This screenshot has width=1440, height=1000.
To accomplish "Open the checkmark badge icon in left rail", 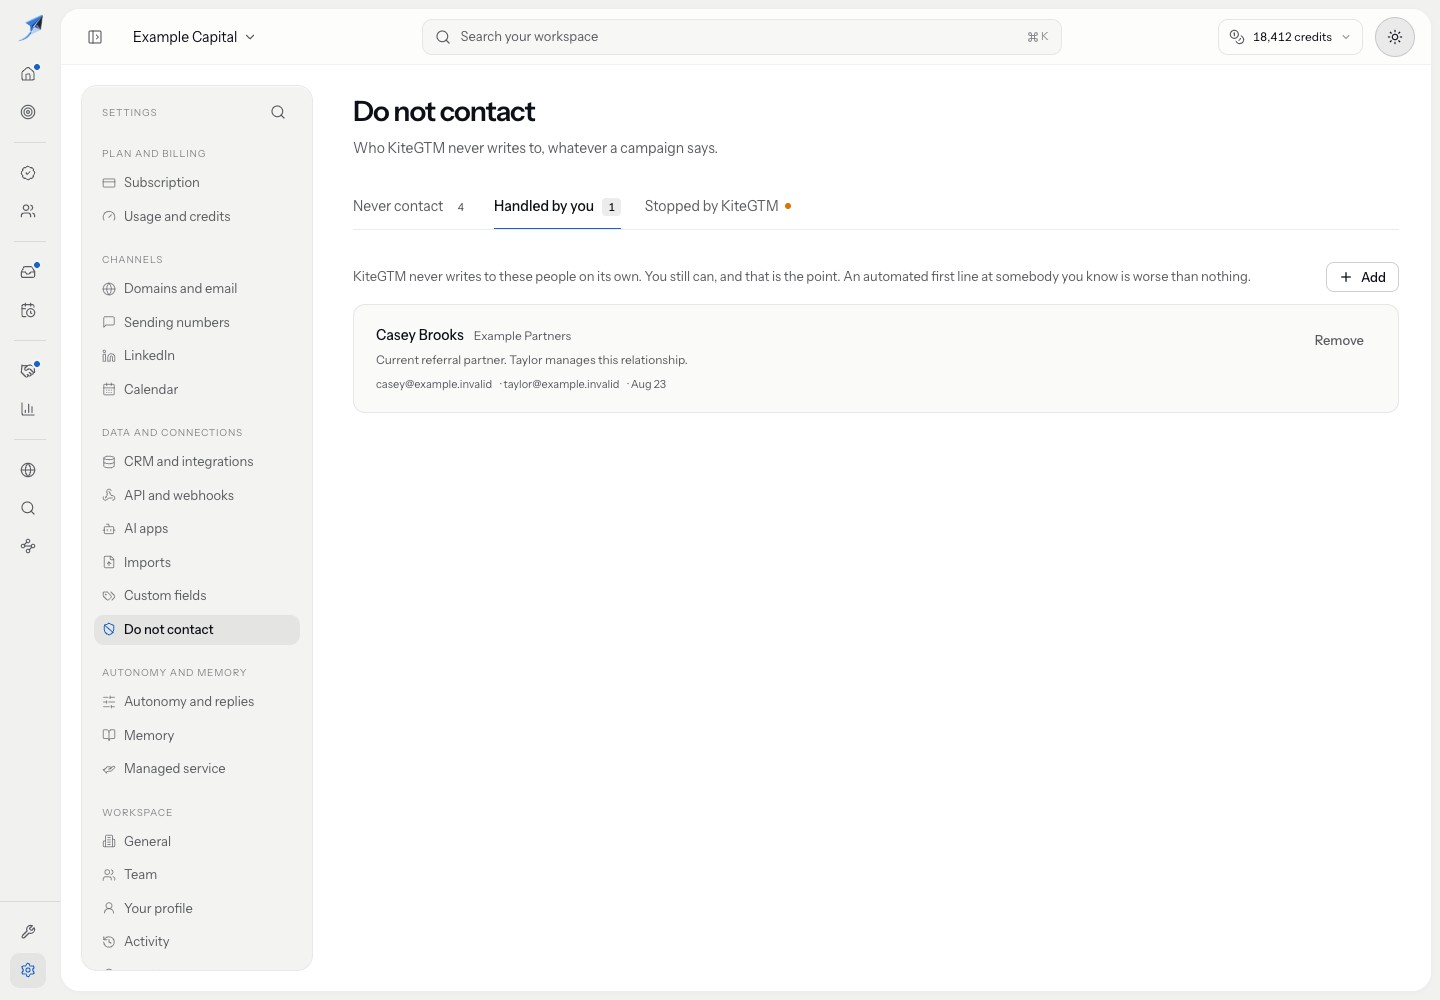I will tap(28, 173).
